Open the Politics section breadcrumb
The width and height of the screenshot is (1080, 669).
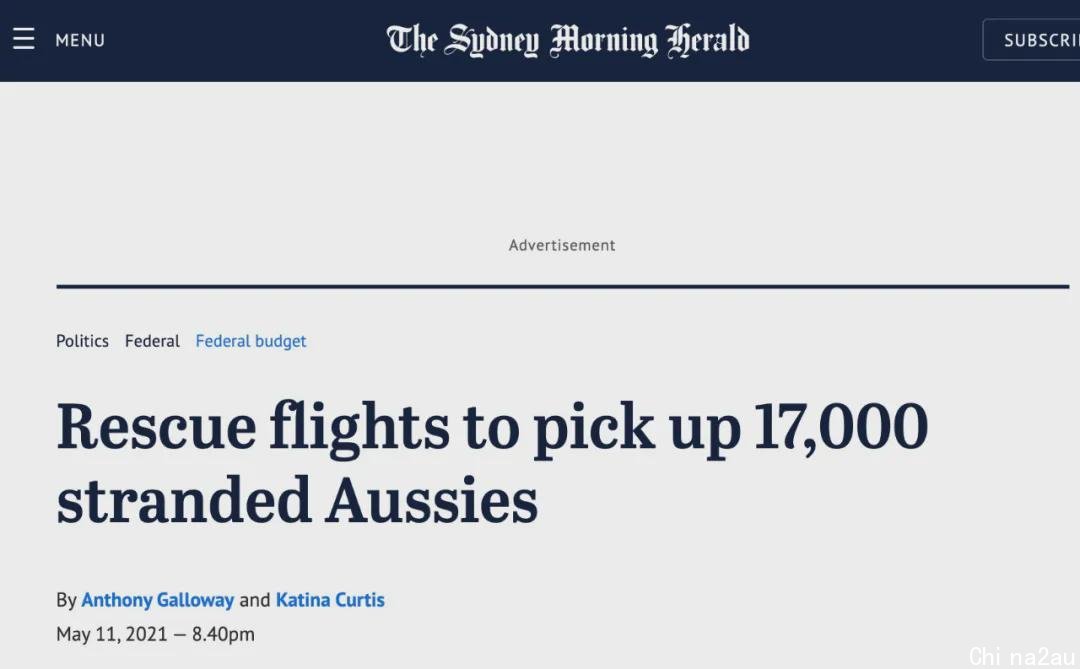pyautogui.click(x=82, y=341)
